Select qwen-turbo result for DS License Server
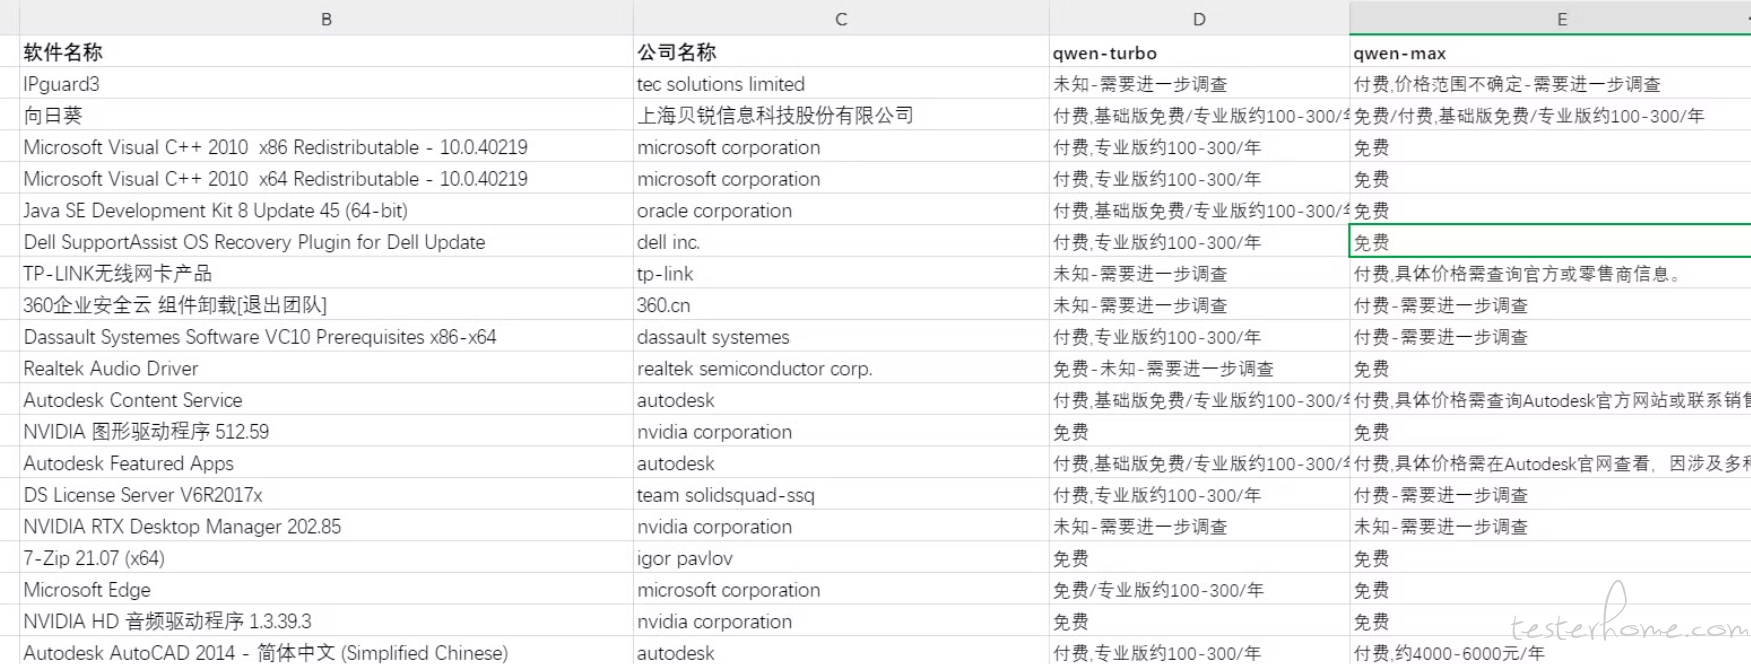 point(1199,495)
